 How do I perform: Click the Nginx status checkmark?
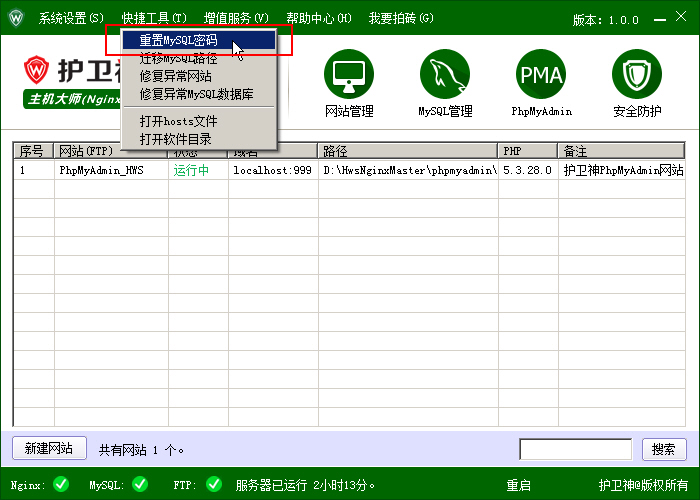tap(61, 484)
